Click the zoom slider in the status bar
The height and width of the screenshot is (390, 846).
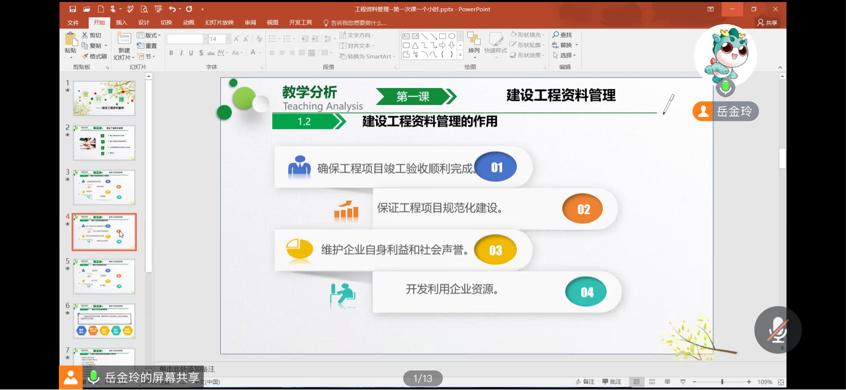[x=722, y=382]
